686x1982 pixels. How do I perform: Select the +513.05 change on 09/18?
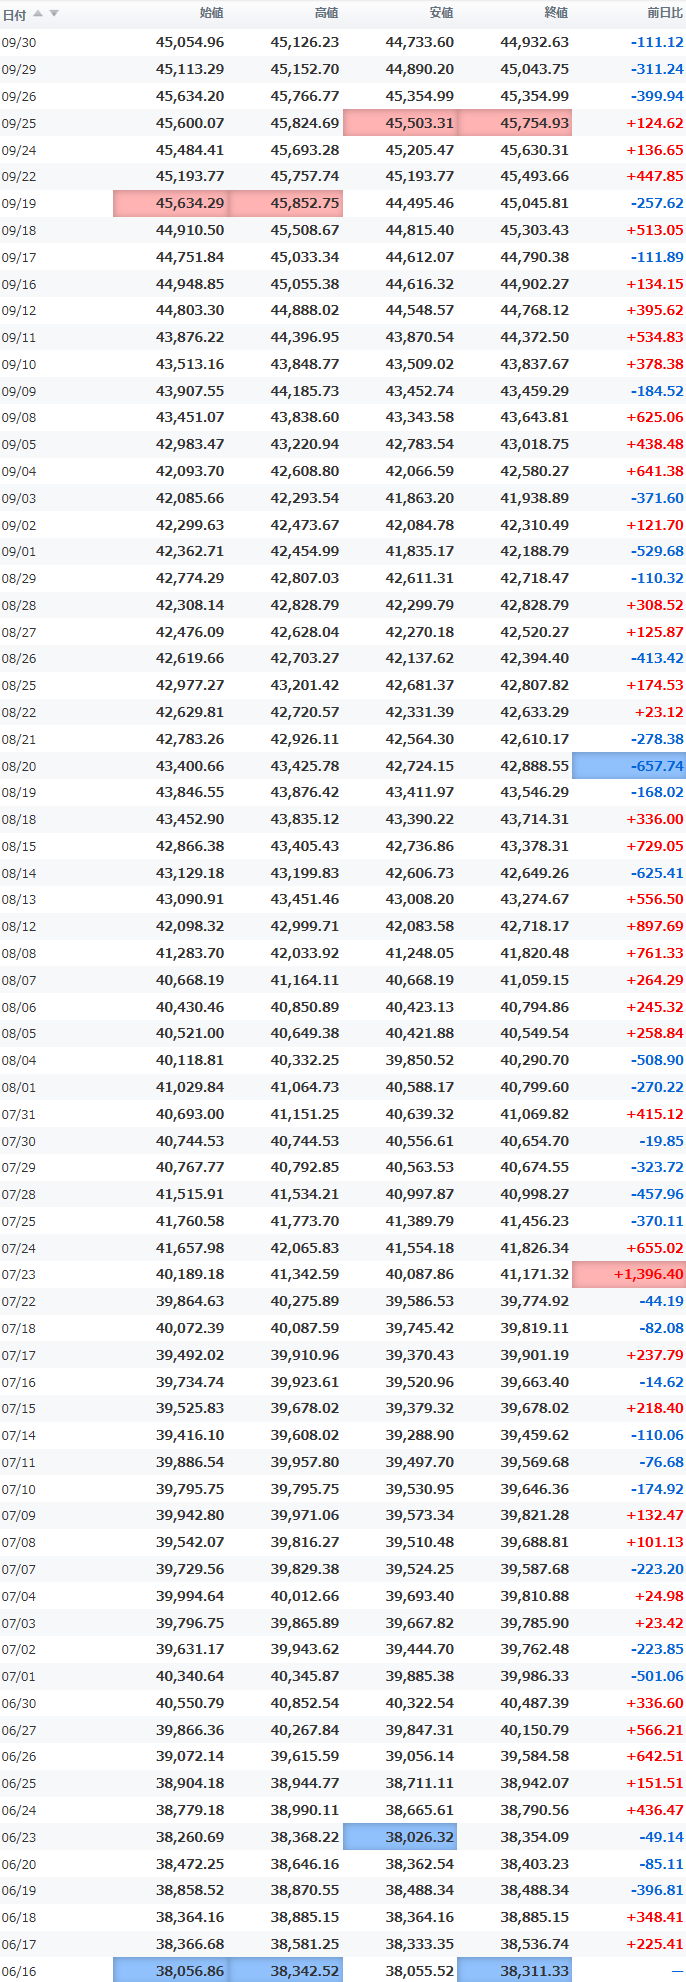(655, 230)
